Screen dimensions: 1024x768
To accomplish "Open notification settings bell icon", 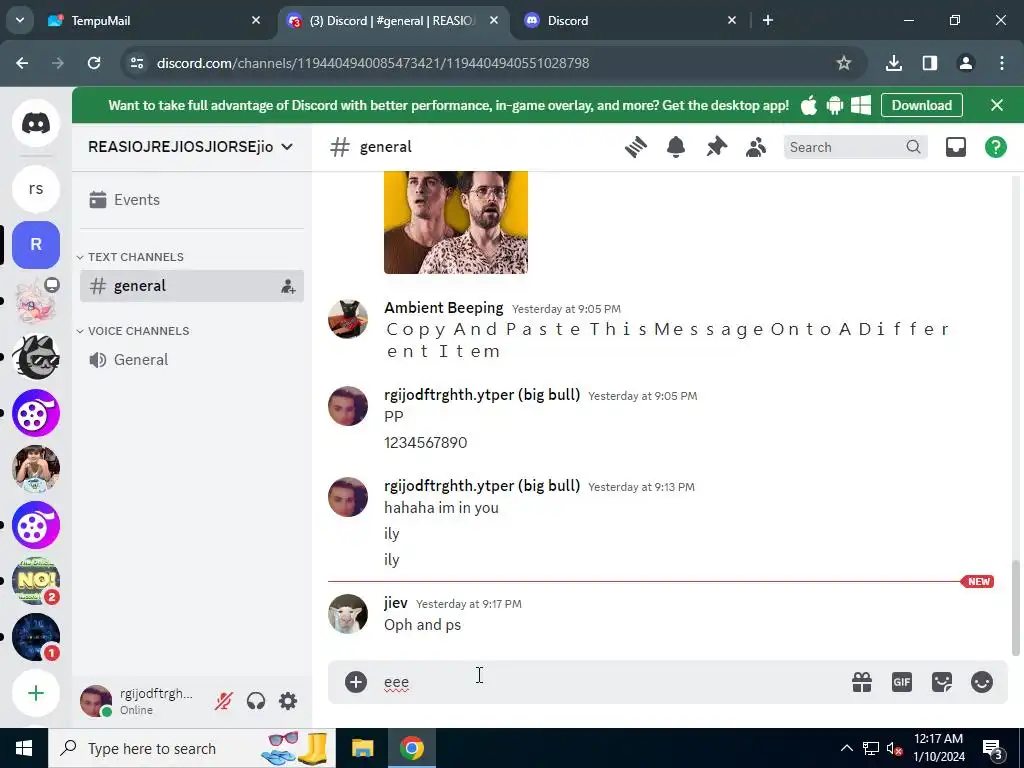I will [676, 147].
